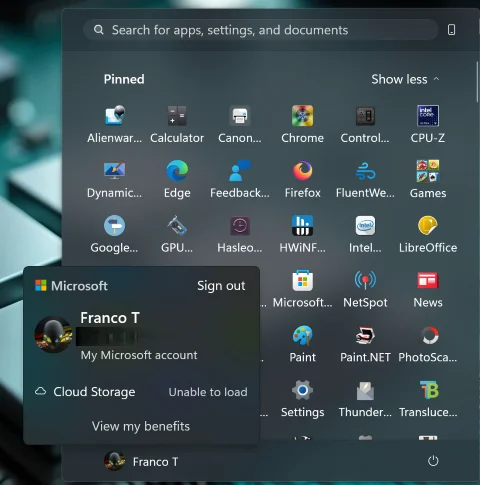Open the Google pinned app

click(114, 234)
